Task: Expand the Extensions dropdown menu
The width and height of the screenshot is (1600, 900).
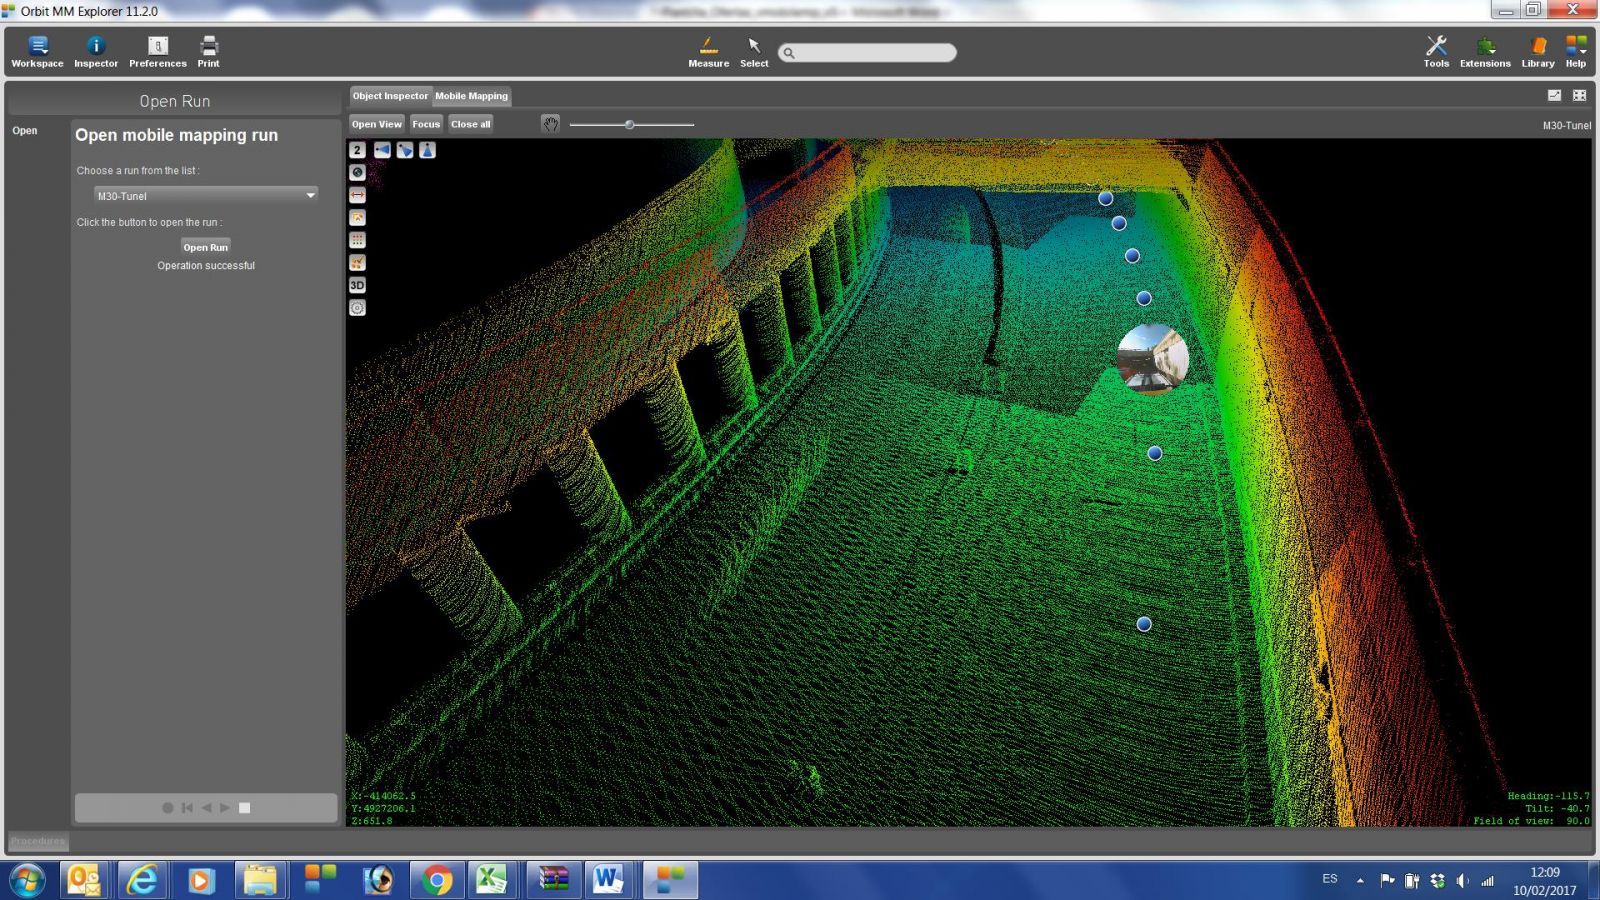Action: pyautogui.click(x=1485, y=52)
